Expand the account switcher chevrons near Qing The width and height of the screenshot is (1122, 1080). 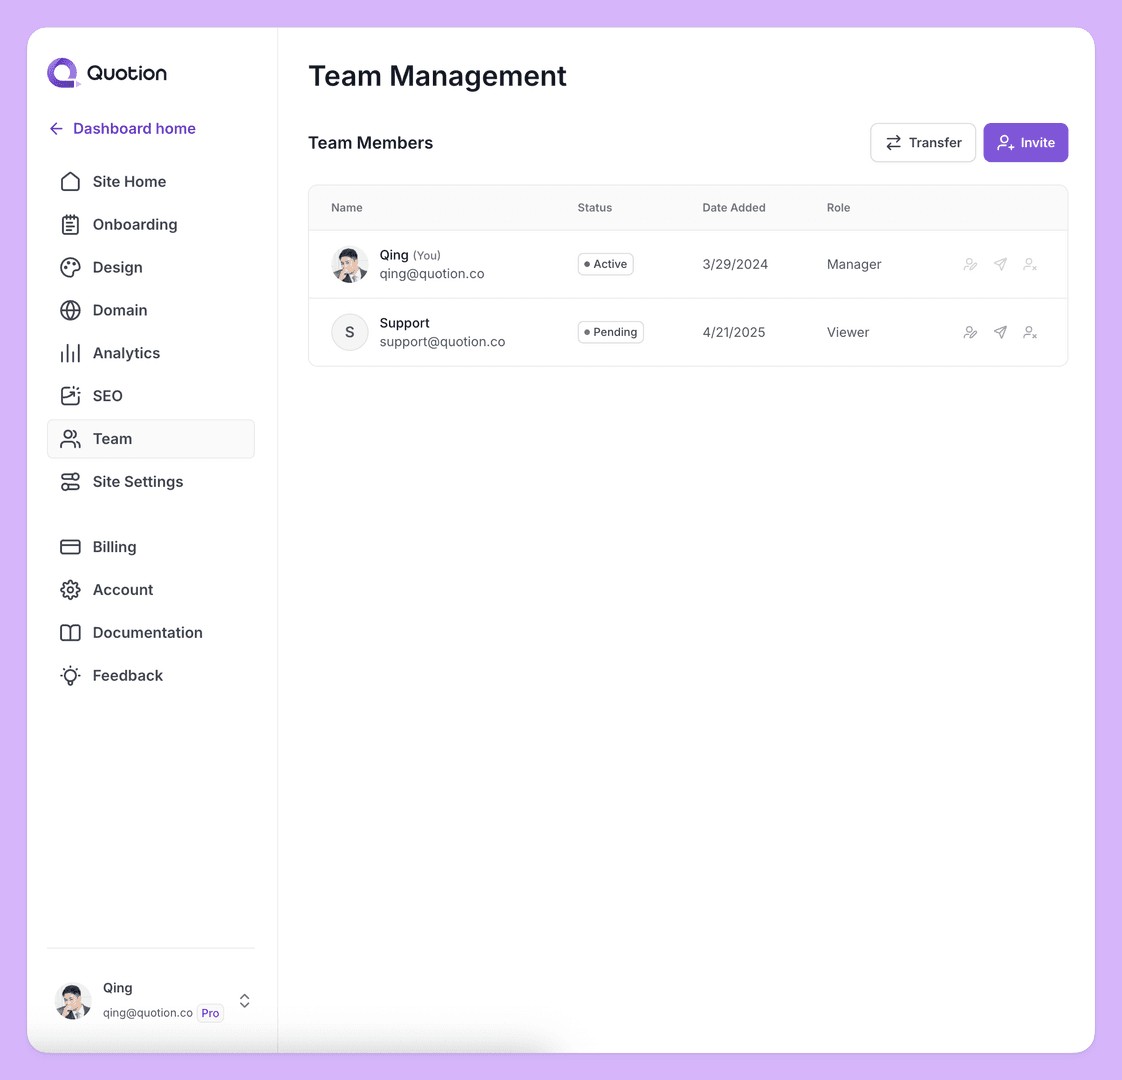click(x=244, y=1000)
